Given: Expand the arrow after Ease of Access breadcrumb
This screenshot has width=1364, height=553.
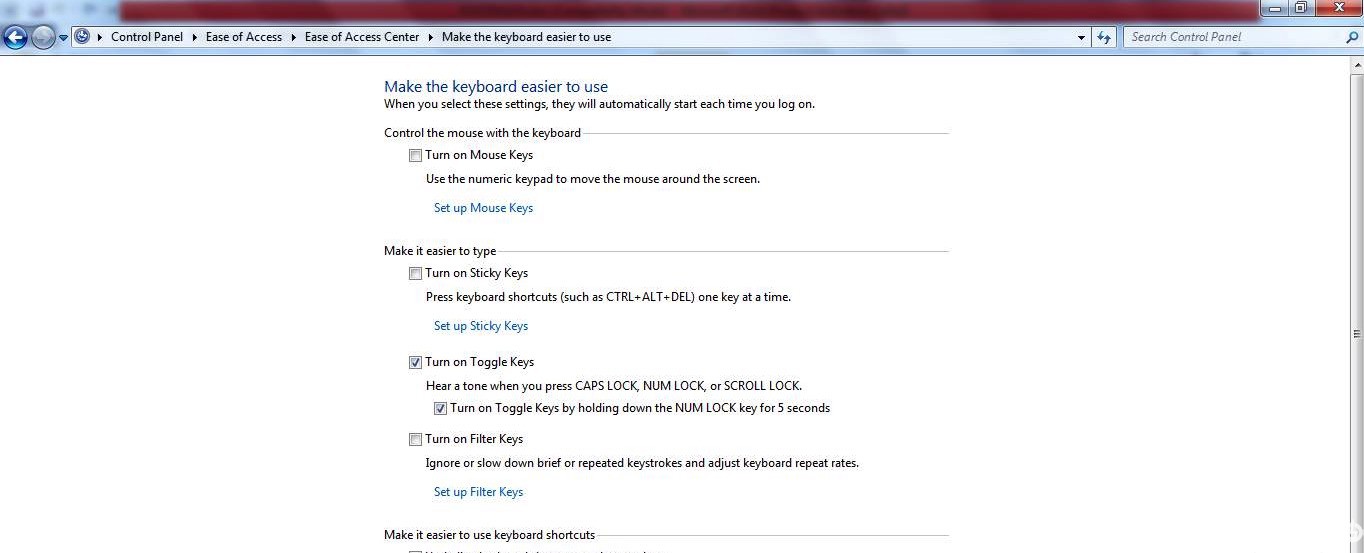Looking at the screenshot, I should pyautogui.click(x=294, y=37).
